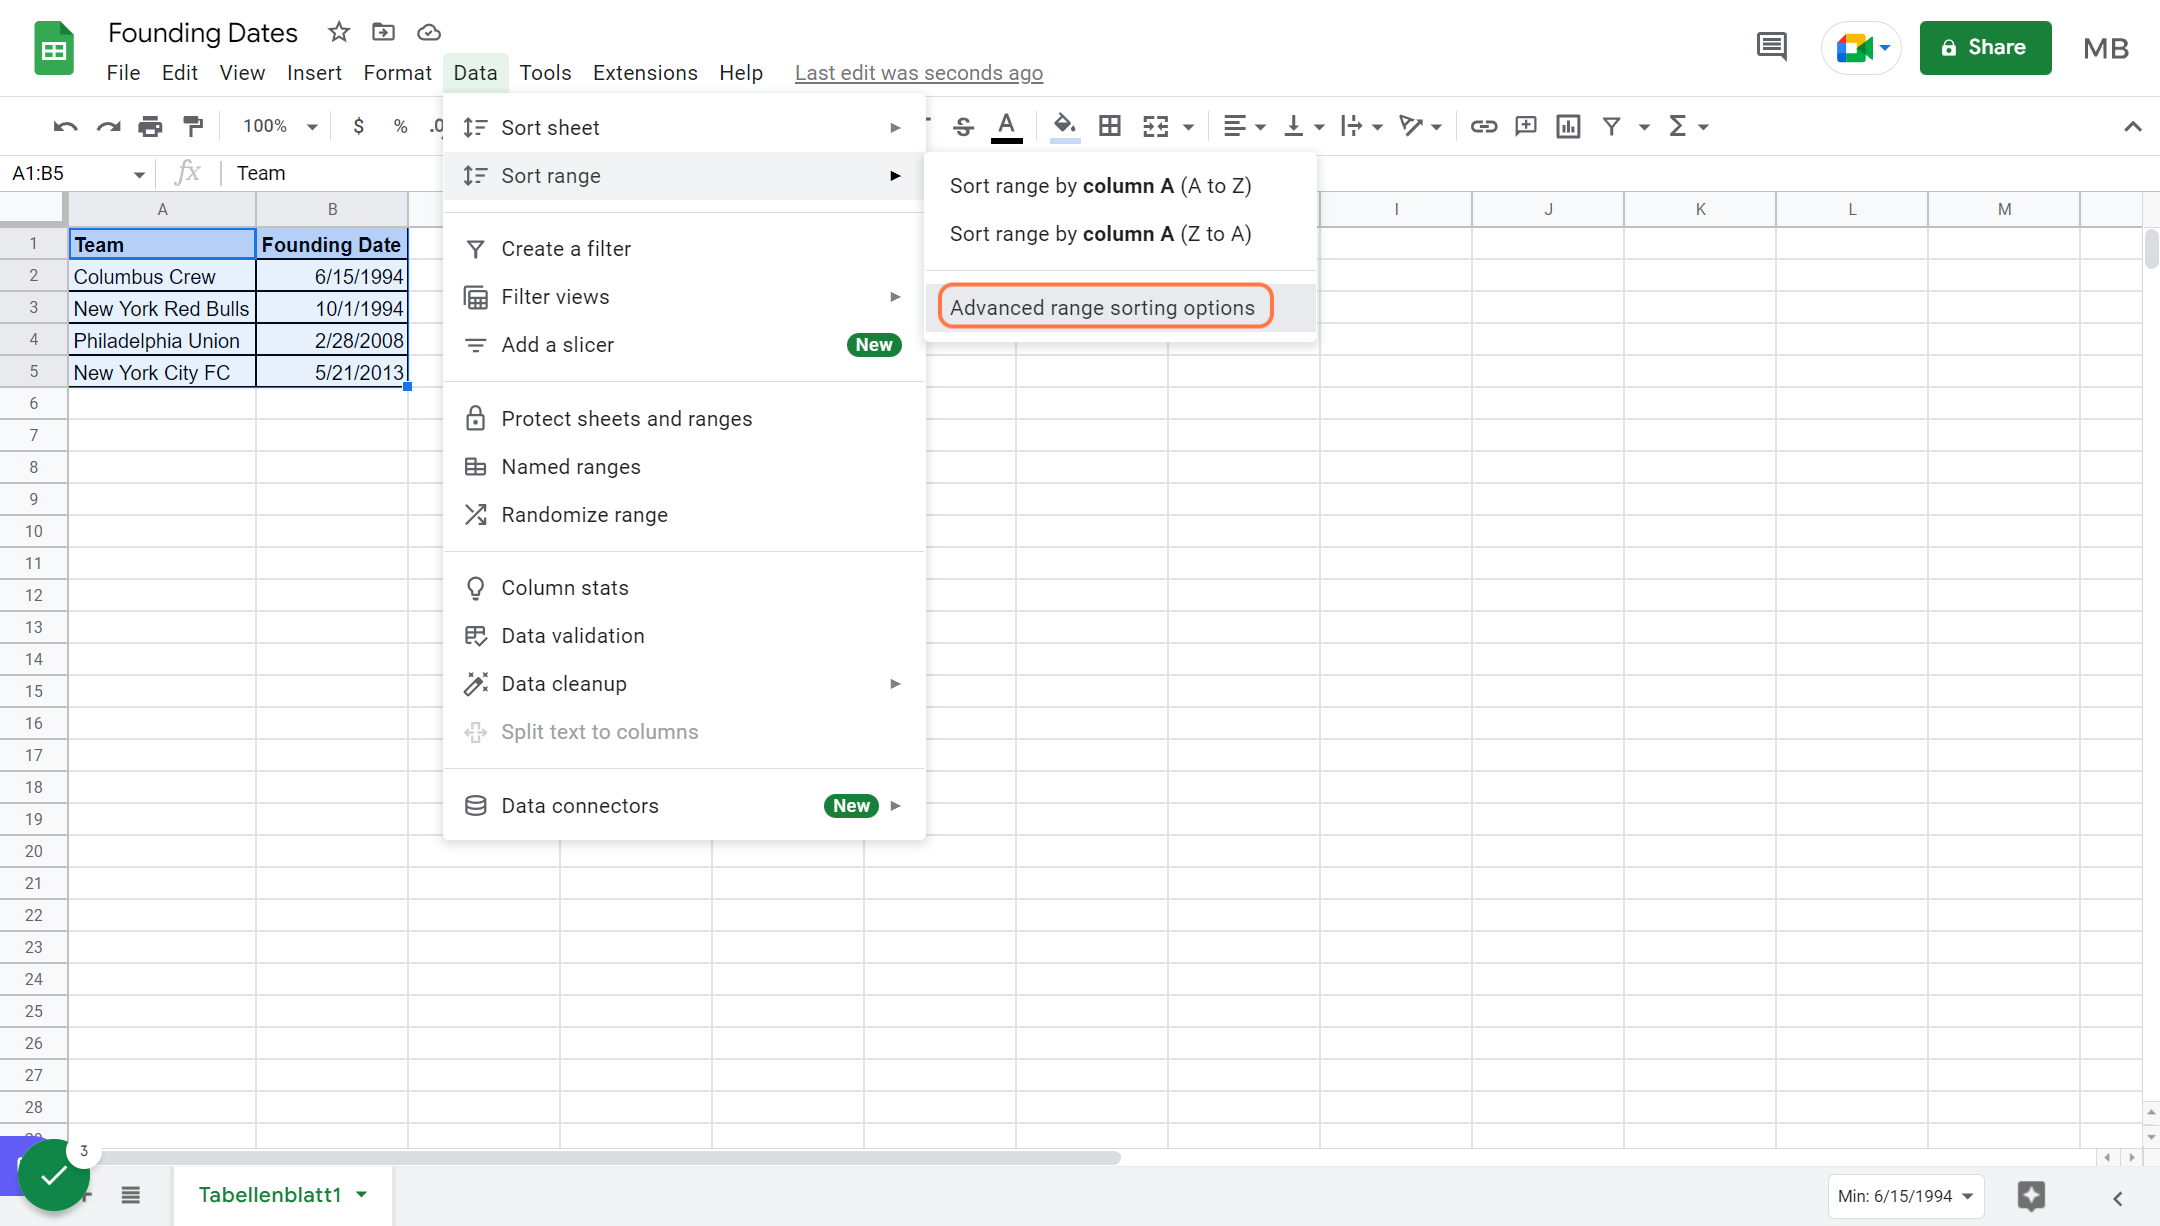Click the undo arrow icon

pyautogui.click(x=65, y=126)
